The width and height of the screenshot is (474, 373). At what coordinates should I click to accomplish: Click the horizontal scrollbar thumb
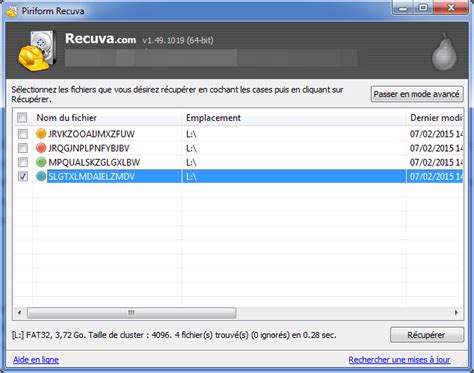pyautogui.click(x=132, y=313)
